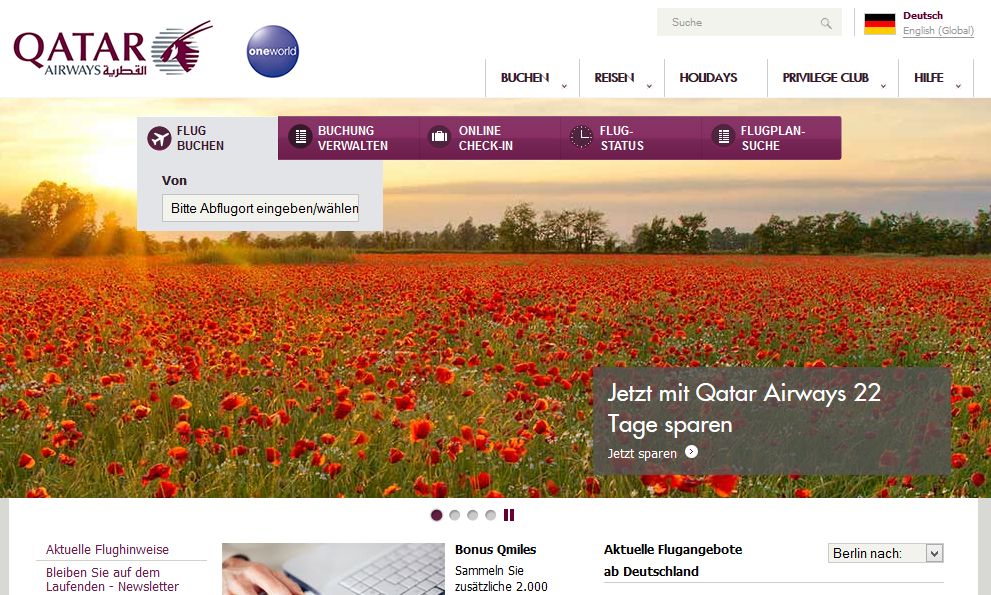Switch language to English (Global)
991x595 pixels.
click(x=939, y=30)
